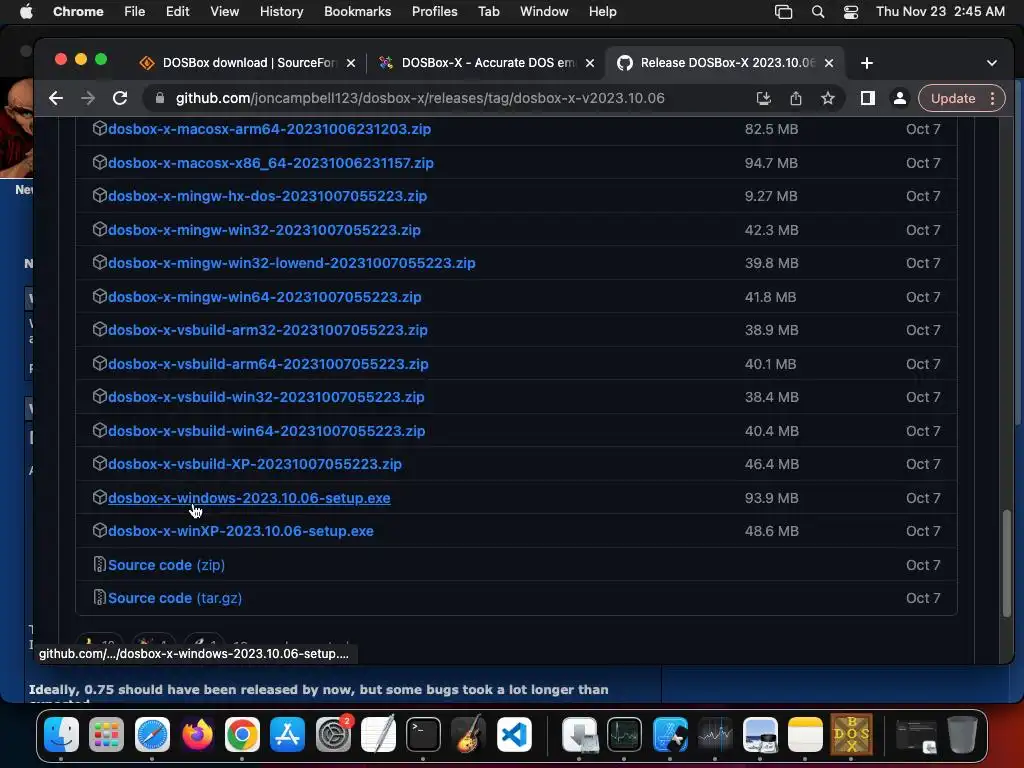Download Source code (zip)
Screen dimensions: 1024x768
tap(166, 565)
